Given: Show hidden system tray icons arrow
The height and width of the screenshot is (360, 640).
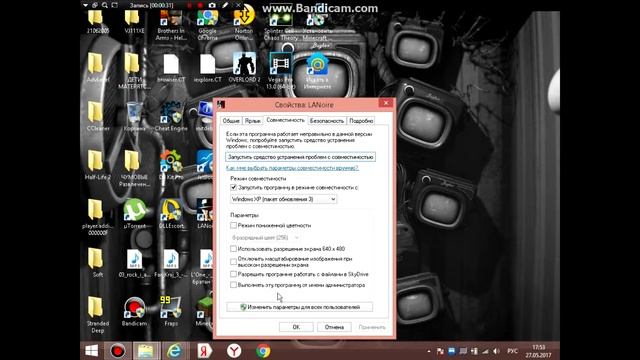Looking at the screenshot, I should (x=429, y=351).
